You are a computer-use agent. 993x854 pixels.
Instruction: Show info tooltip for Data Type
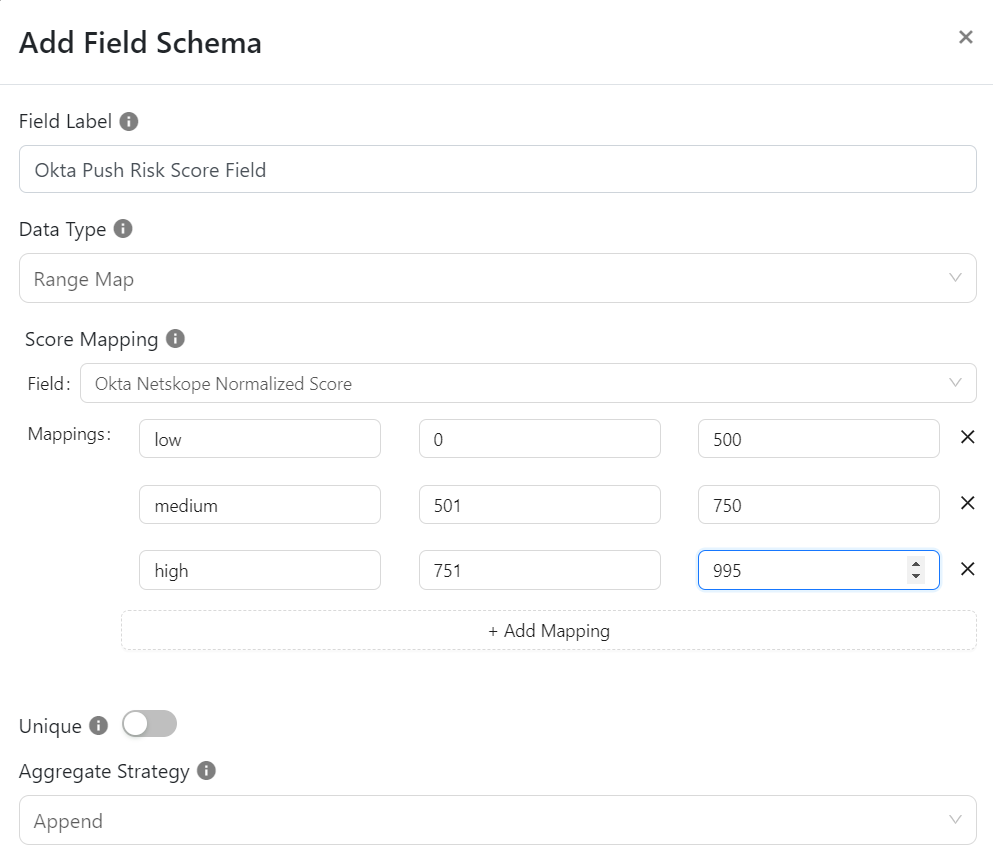[123, 229]
